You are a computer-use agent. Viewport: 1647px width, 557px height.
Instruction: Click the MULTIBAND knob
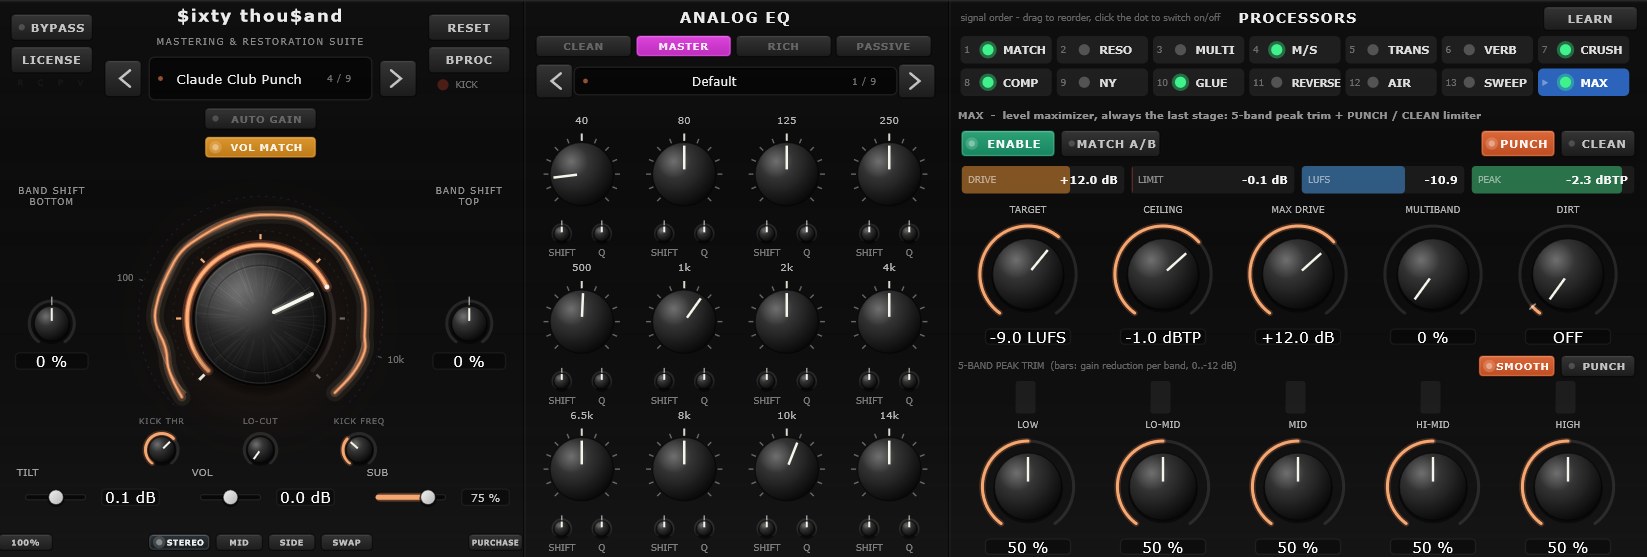click(x=1433, y=273)
